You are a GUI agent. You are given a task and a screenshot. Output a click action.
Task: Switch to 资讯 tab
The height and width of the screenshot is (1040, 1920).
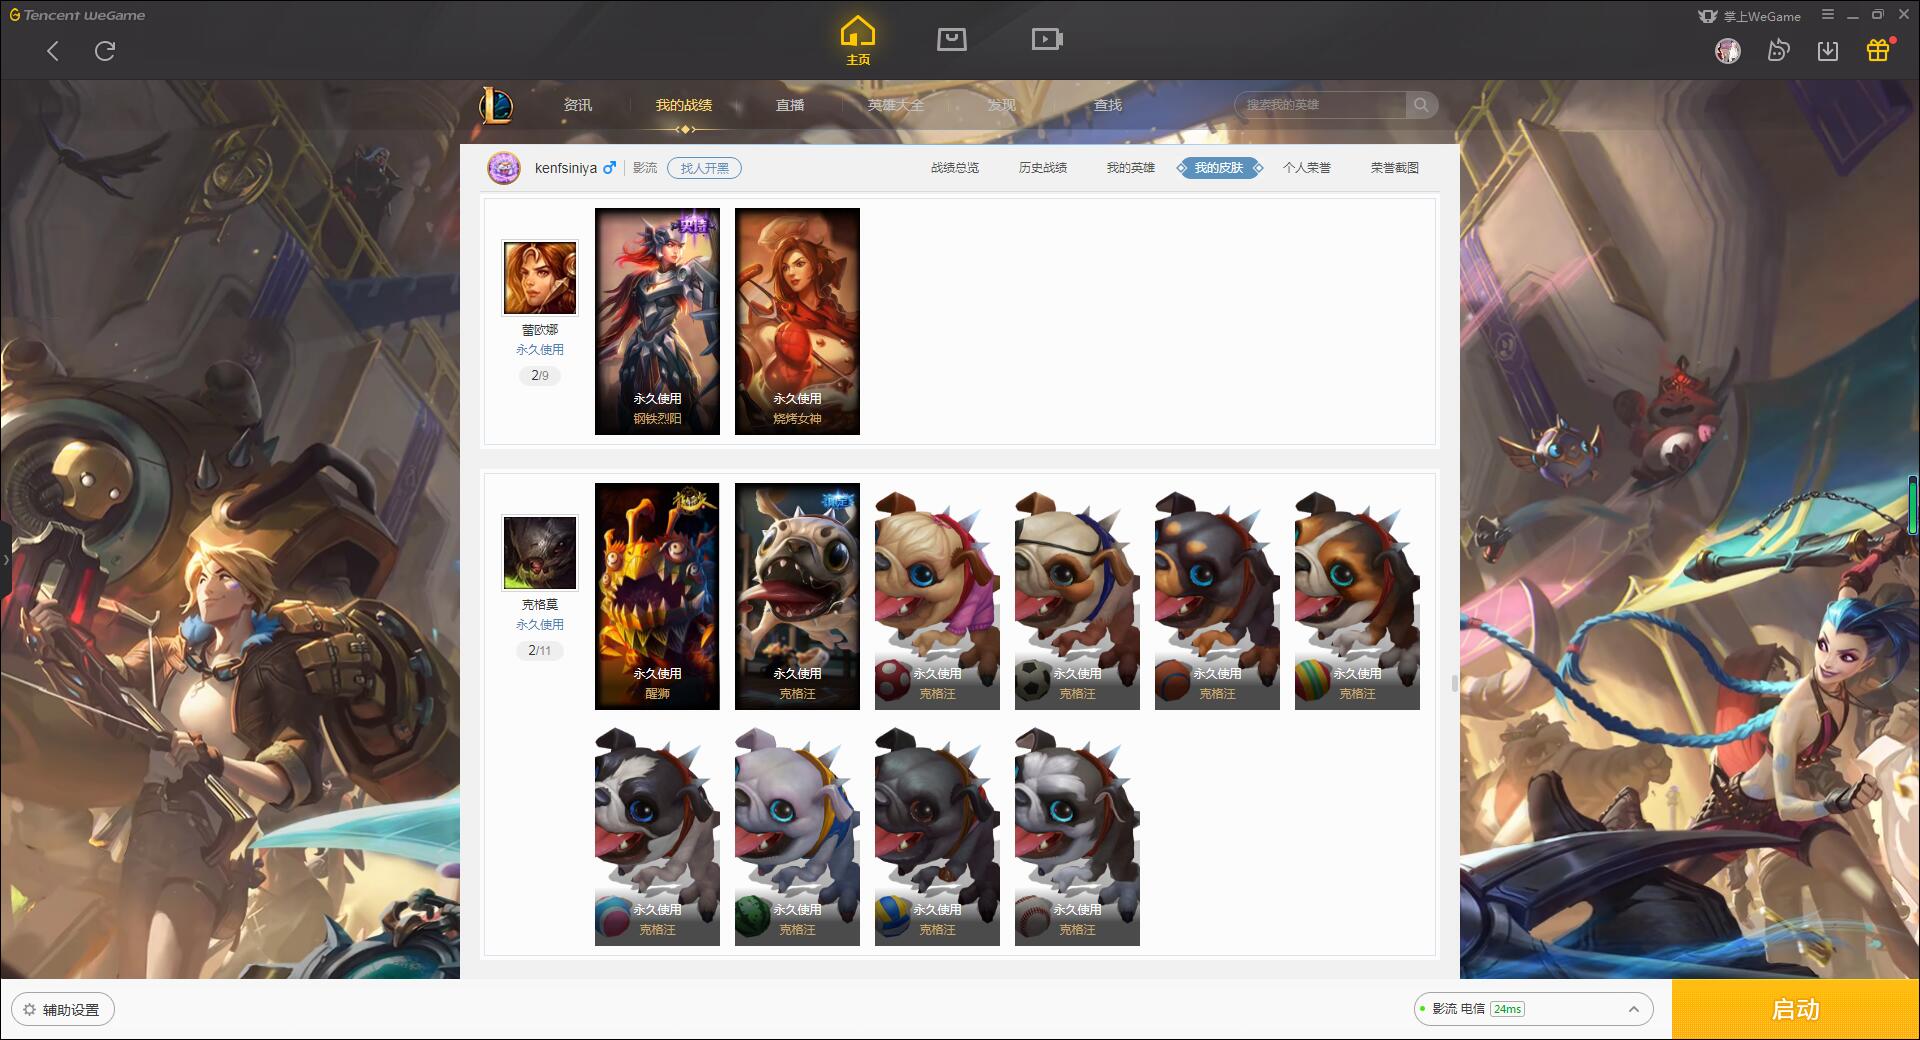(x=578, y=105)
